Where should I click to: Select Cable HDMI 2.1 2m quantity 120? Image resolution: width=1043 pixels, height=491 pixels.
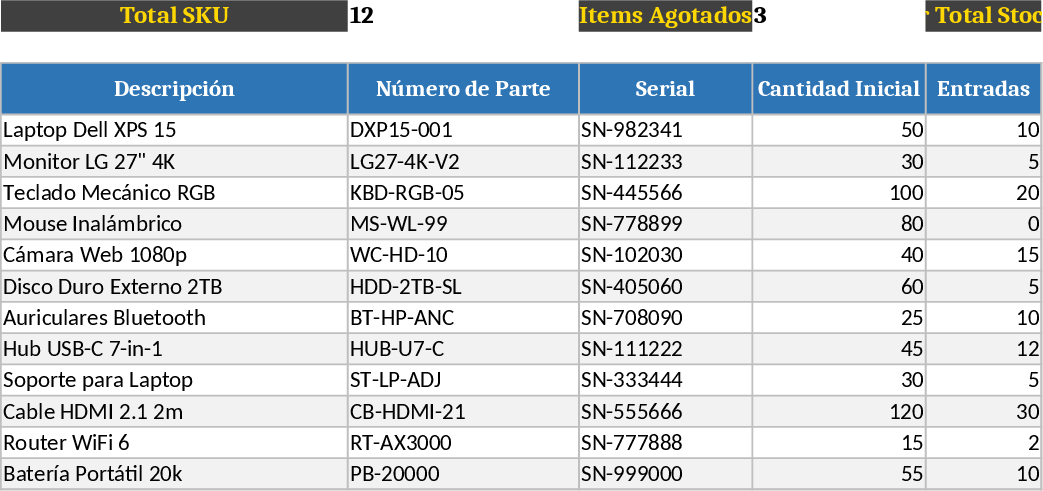pos(838,412)
